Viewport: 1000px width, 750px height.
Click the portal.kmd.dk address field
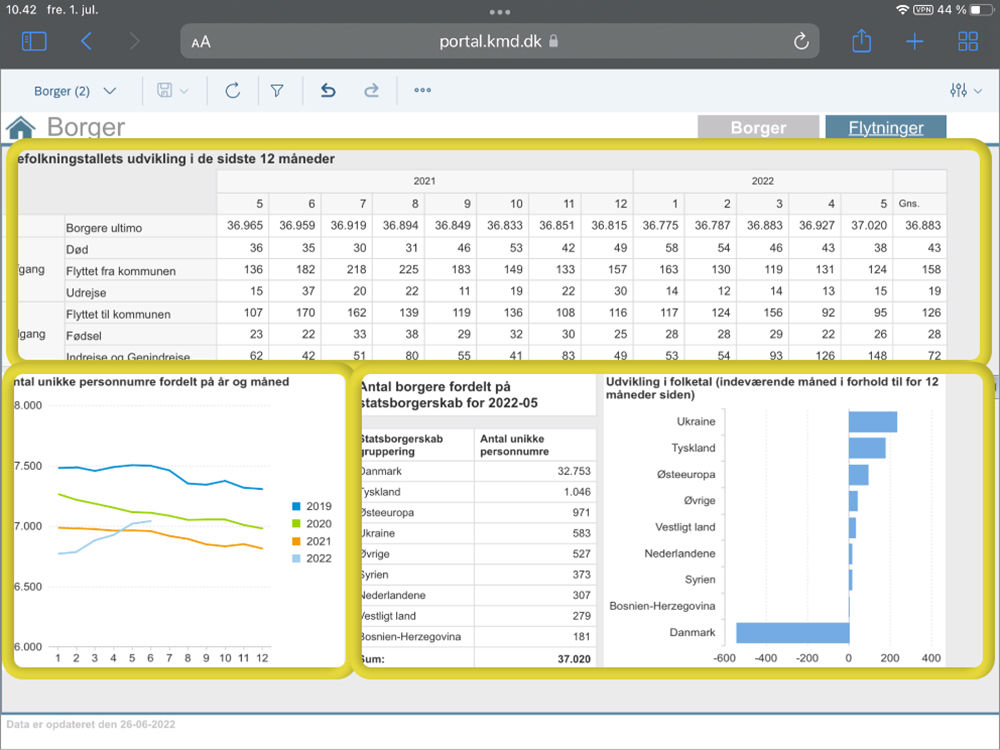[498, 42]
